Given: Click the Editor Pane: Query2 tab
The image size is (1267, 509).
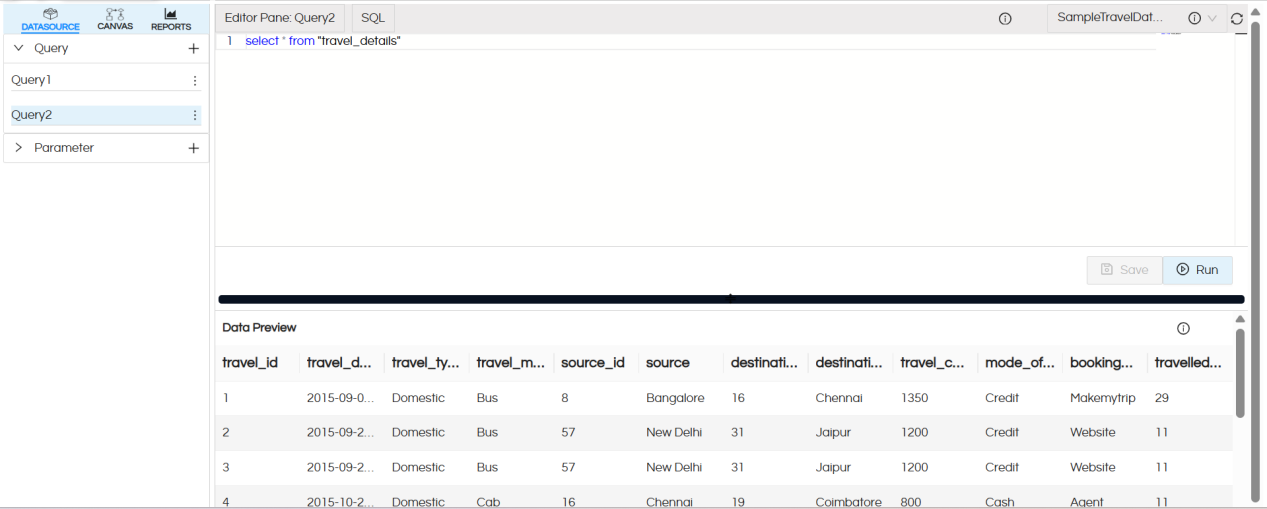Looking at the screenshot, I should [x=280, y=18].
